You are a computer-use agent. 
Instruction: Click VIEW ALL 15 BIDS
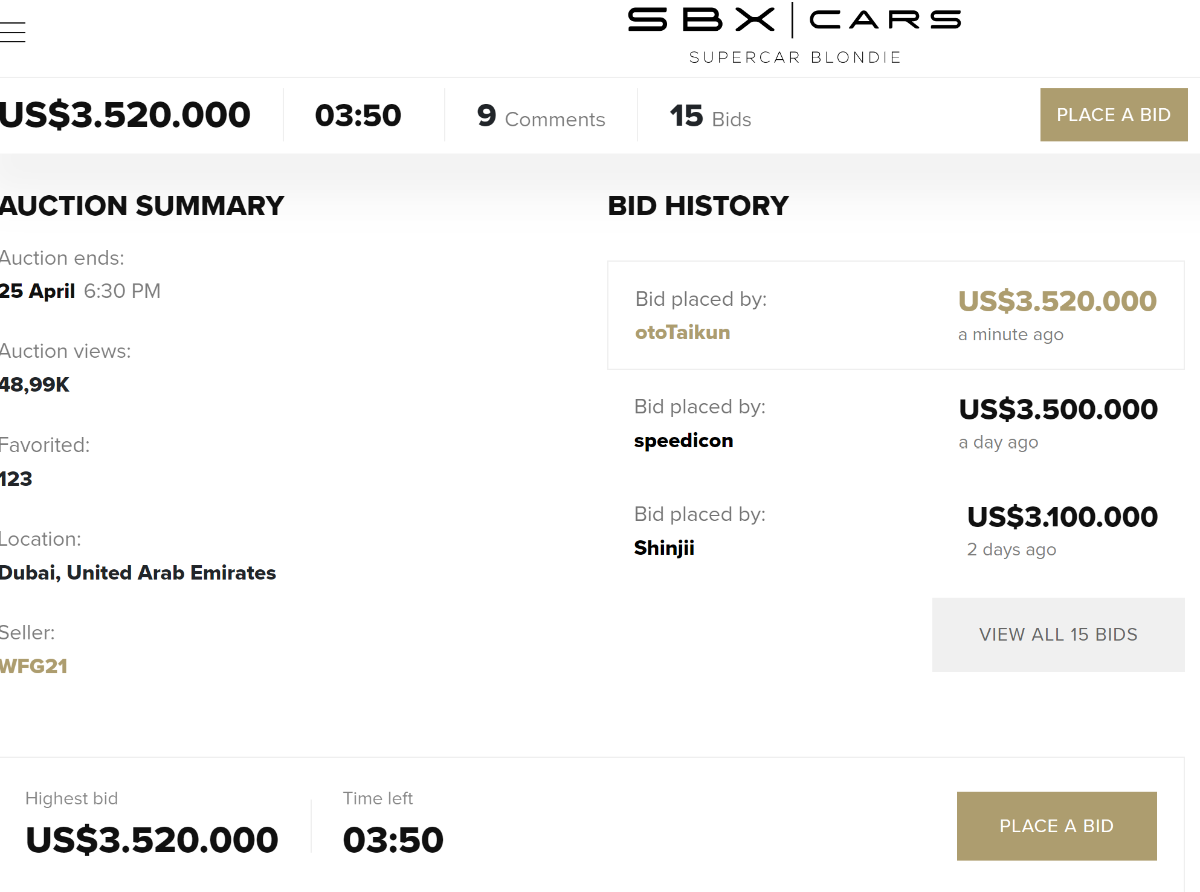(1058, 635)
